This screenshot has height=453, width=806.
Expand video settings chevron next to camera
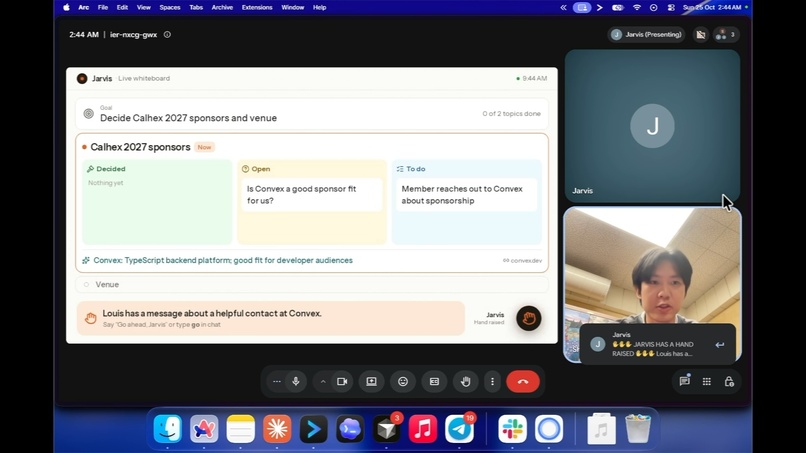[323, 382]
